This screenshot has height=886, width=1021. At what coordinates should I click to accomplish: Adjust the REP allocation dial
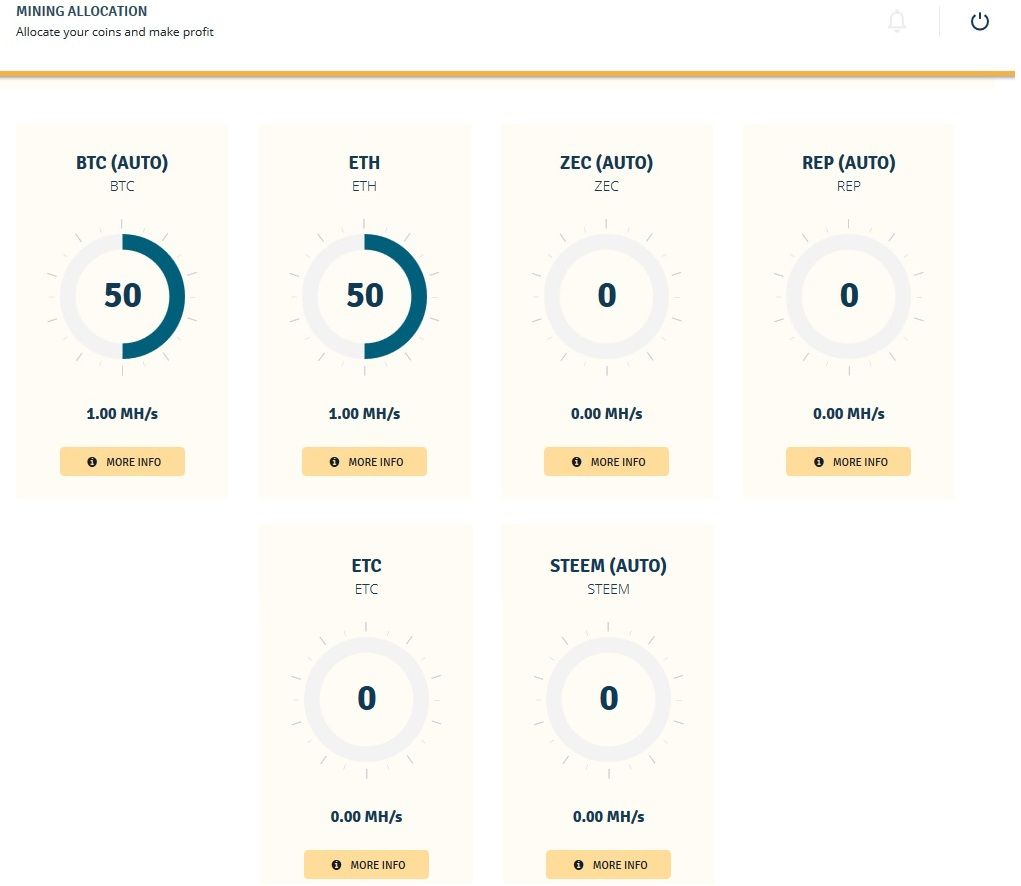point(848,296)
